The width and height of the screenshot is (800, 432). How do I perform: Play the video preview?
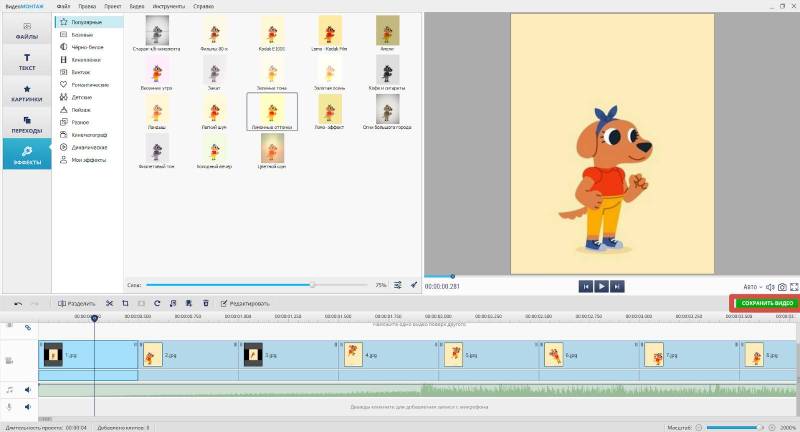coord(602,287)
